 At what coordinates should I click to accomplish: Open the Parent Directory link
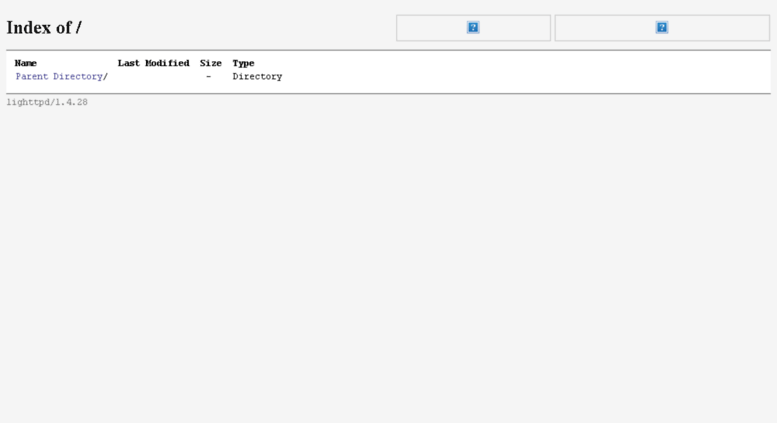click(59, 76)
